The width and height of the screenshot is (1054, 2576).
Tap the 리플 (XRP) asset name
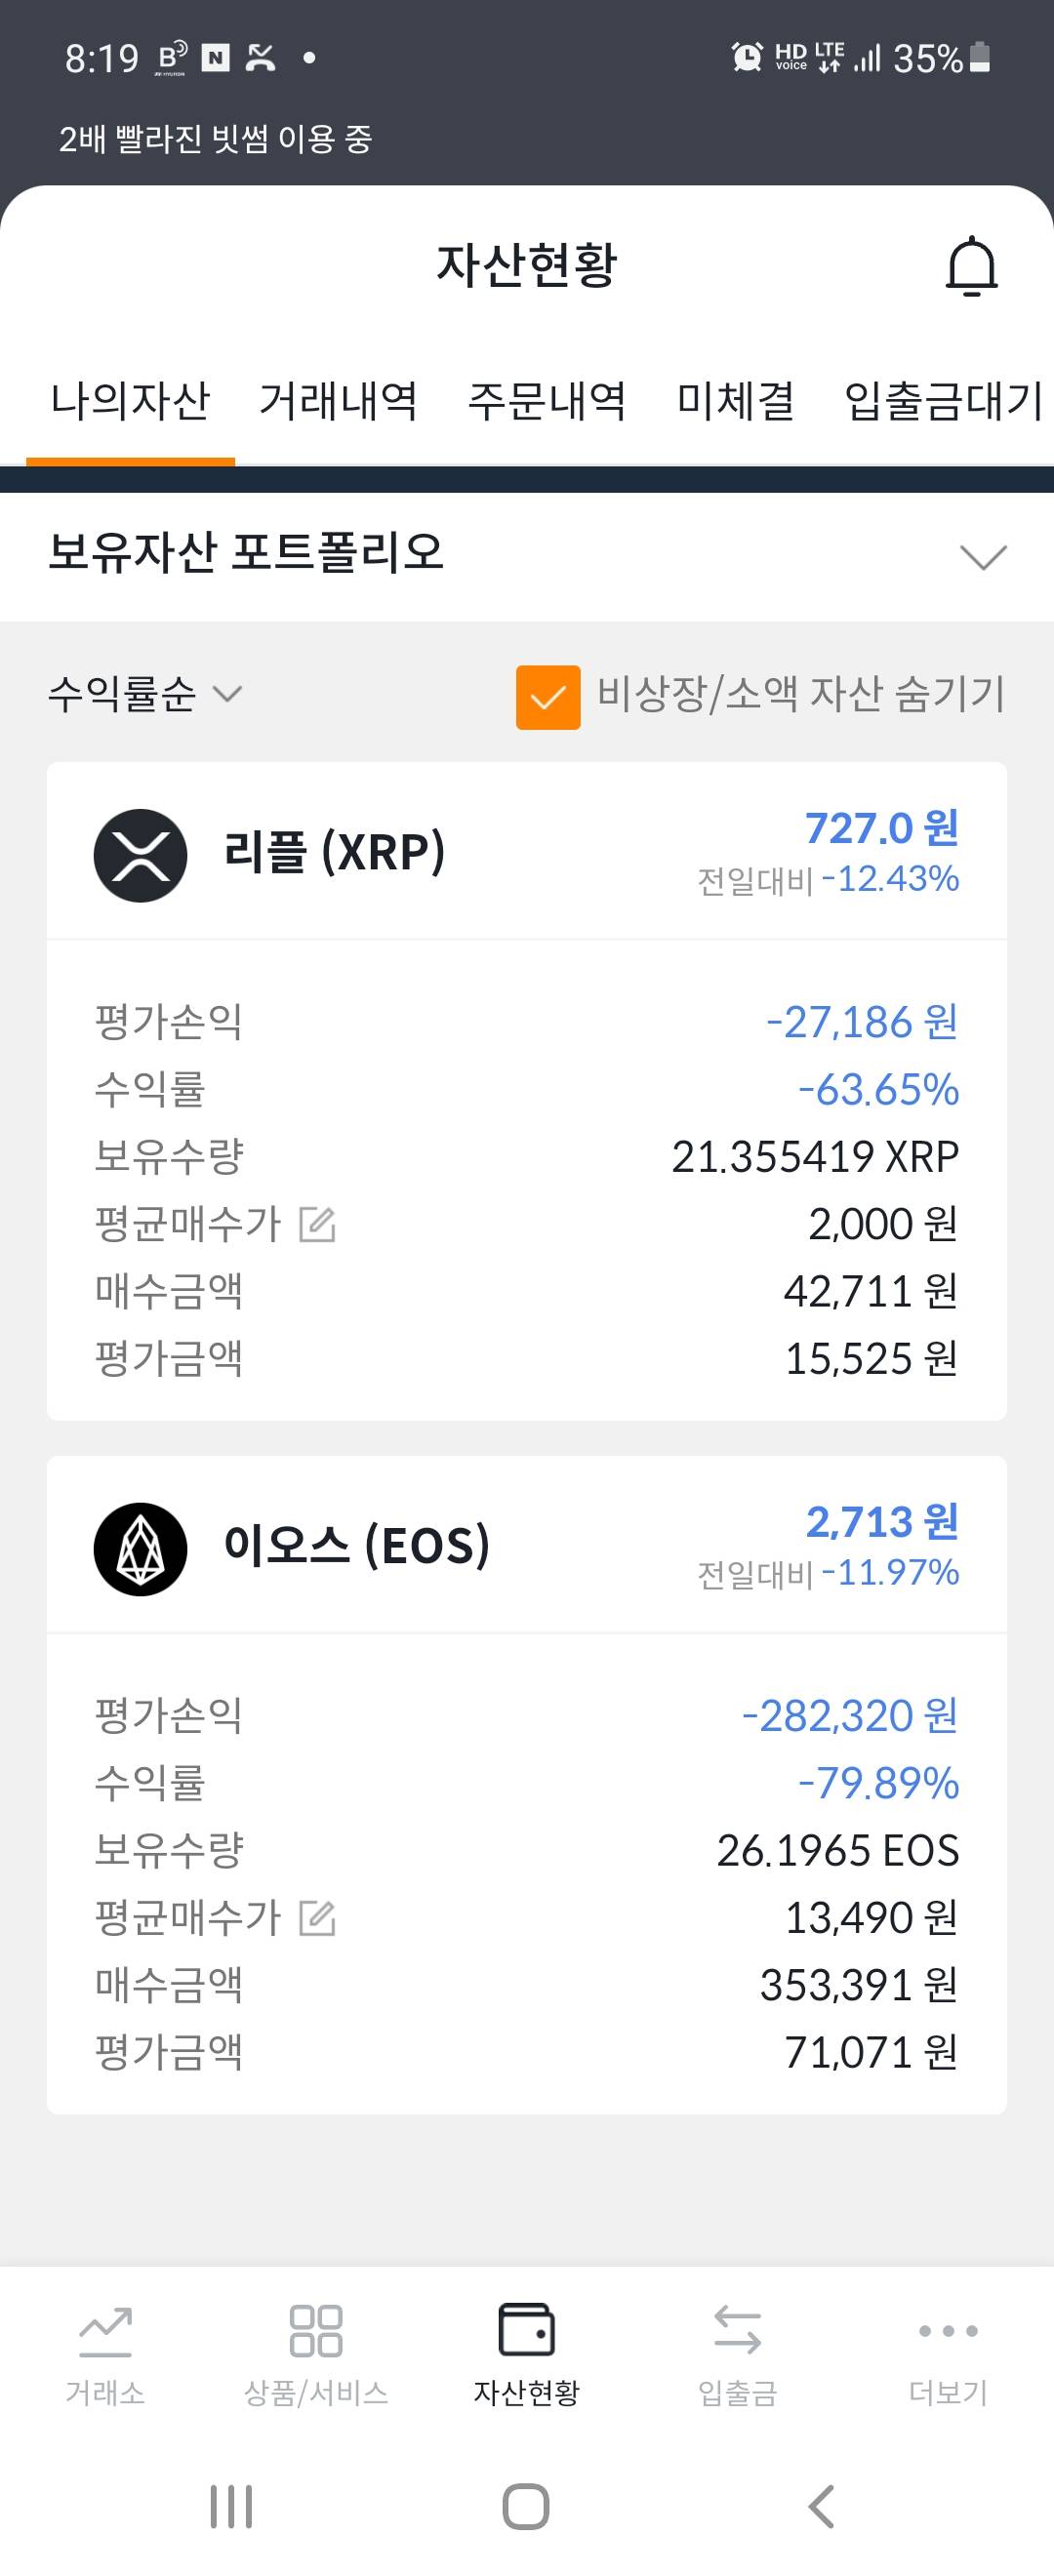click(x=334, y=853)
